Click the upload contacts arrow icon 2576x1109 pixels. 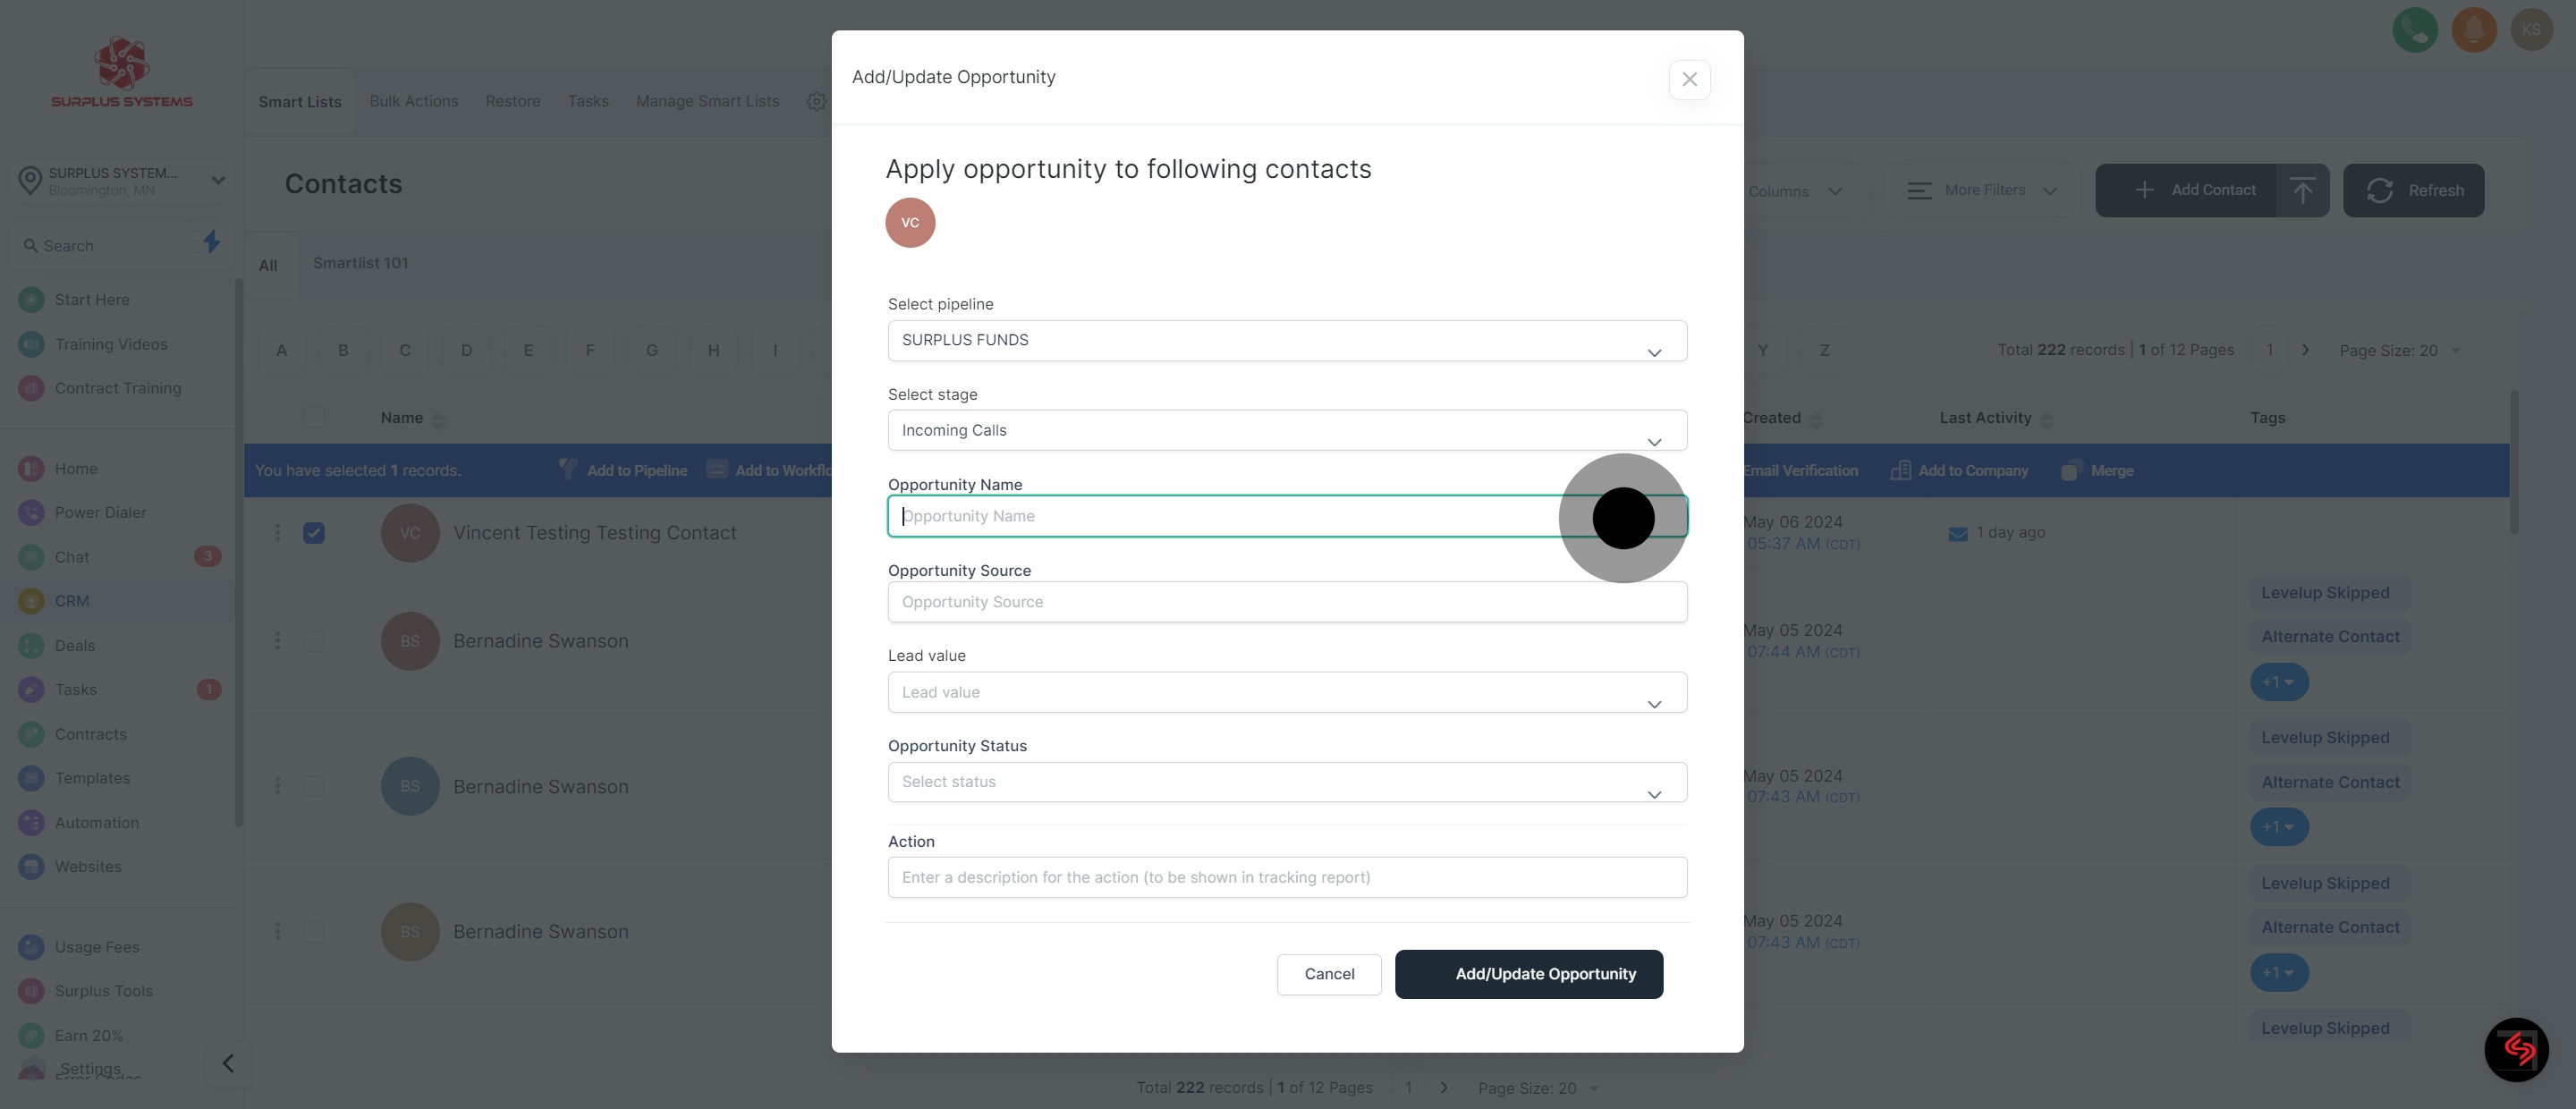(2302, 190)
